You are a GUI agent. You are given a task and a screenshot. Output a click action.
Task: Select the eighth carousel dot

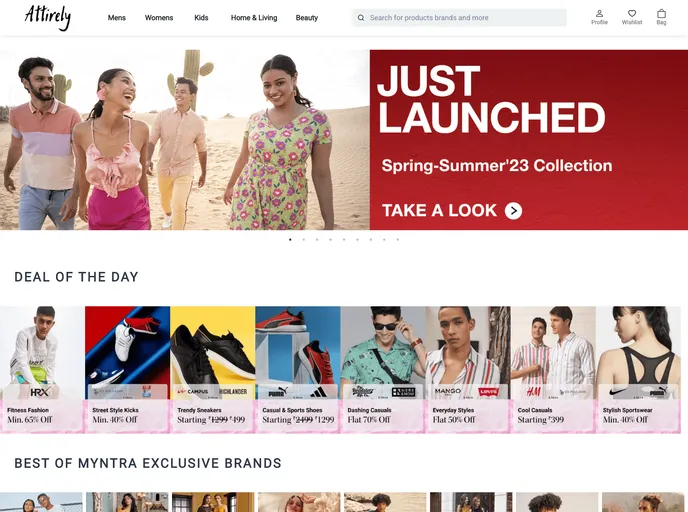384,240
